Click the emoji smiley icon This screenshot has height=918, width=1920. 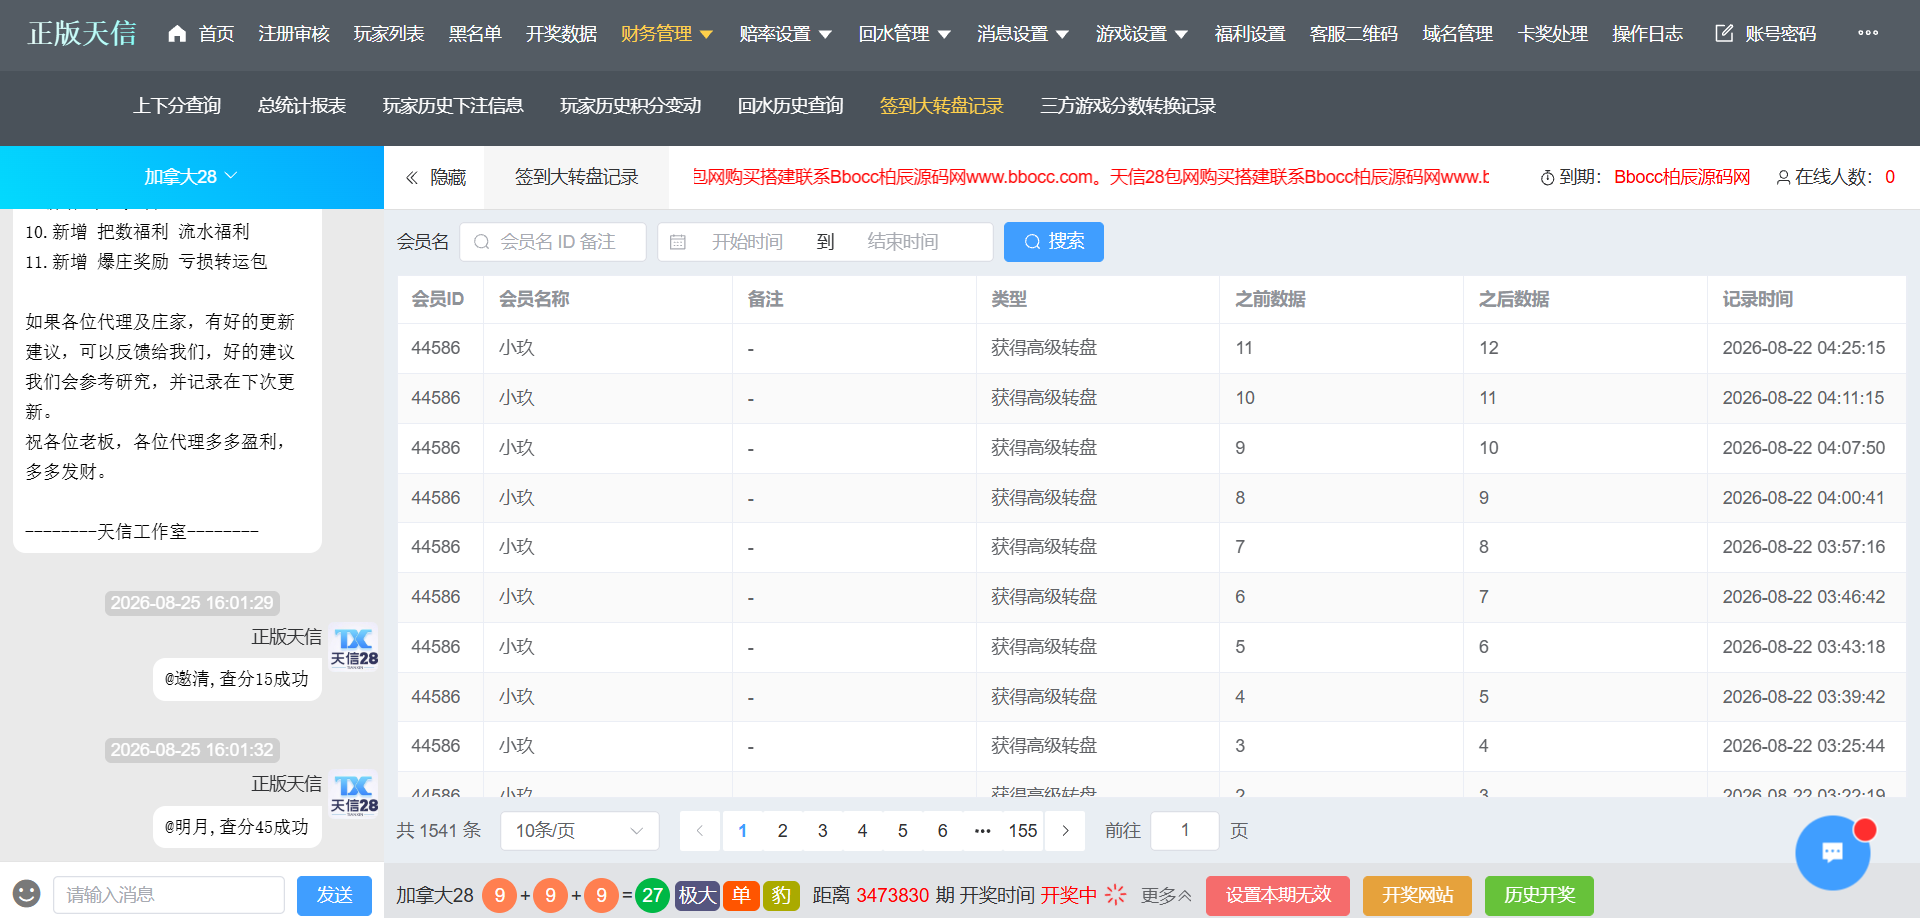coord(26,894)
